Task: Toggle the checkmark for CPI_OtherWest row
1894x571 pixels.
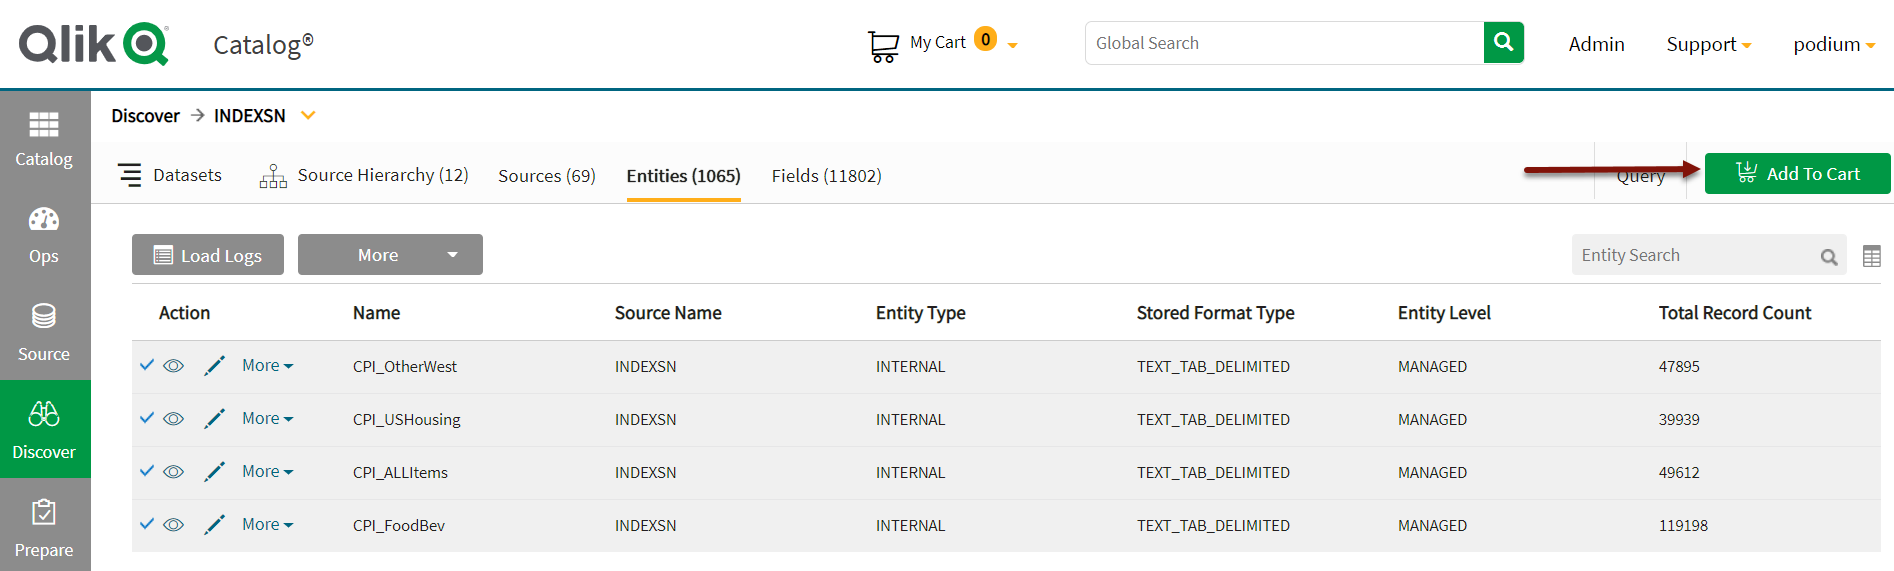Action: (147, 365)
